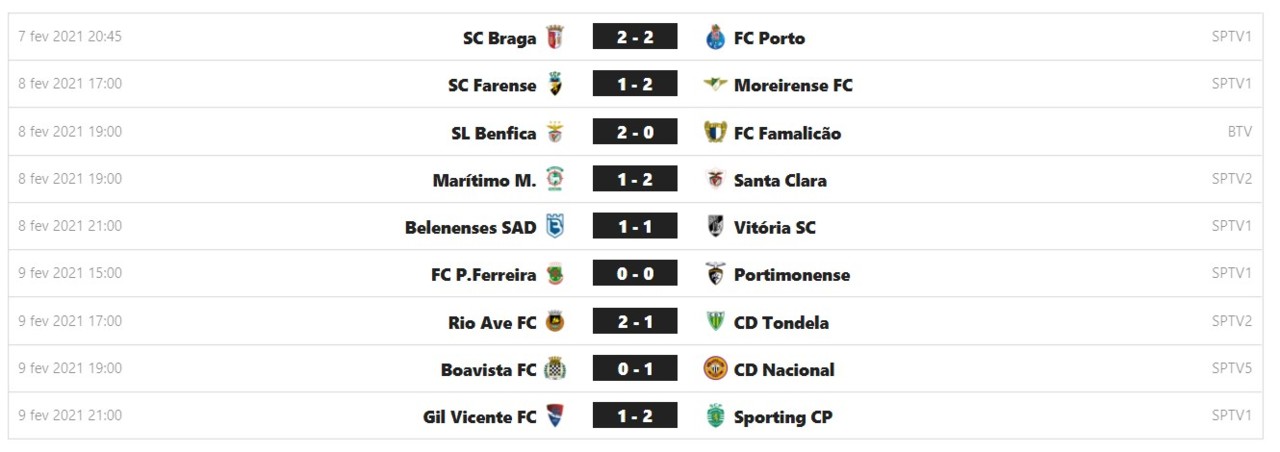
Task: Click the Vitória SC club crest
Action: tap(715, 227)
